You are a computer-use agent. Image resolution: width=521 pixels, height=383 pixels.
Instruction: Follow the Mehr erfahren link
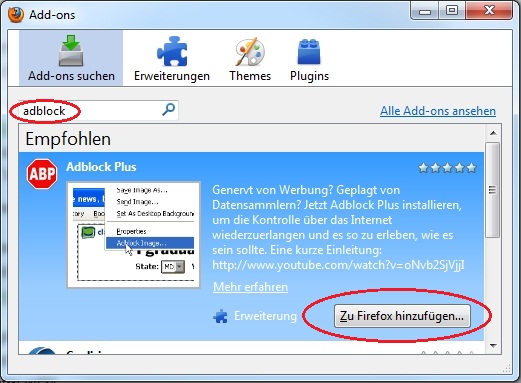[x=250, y=287]
